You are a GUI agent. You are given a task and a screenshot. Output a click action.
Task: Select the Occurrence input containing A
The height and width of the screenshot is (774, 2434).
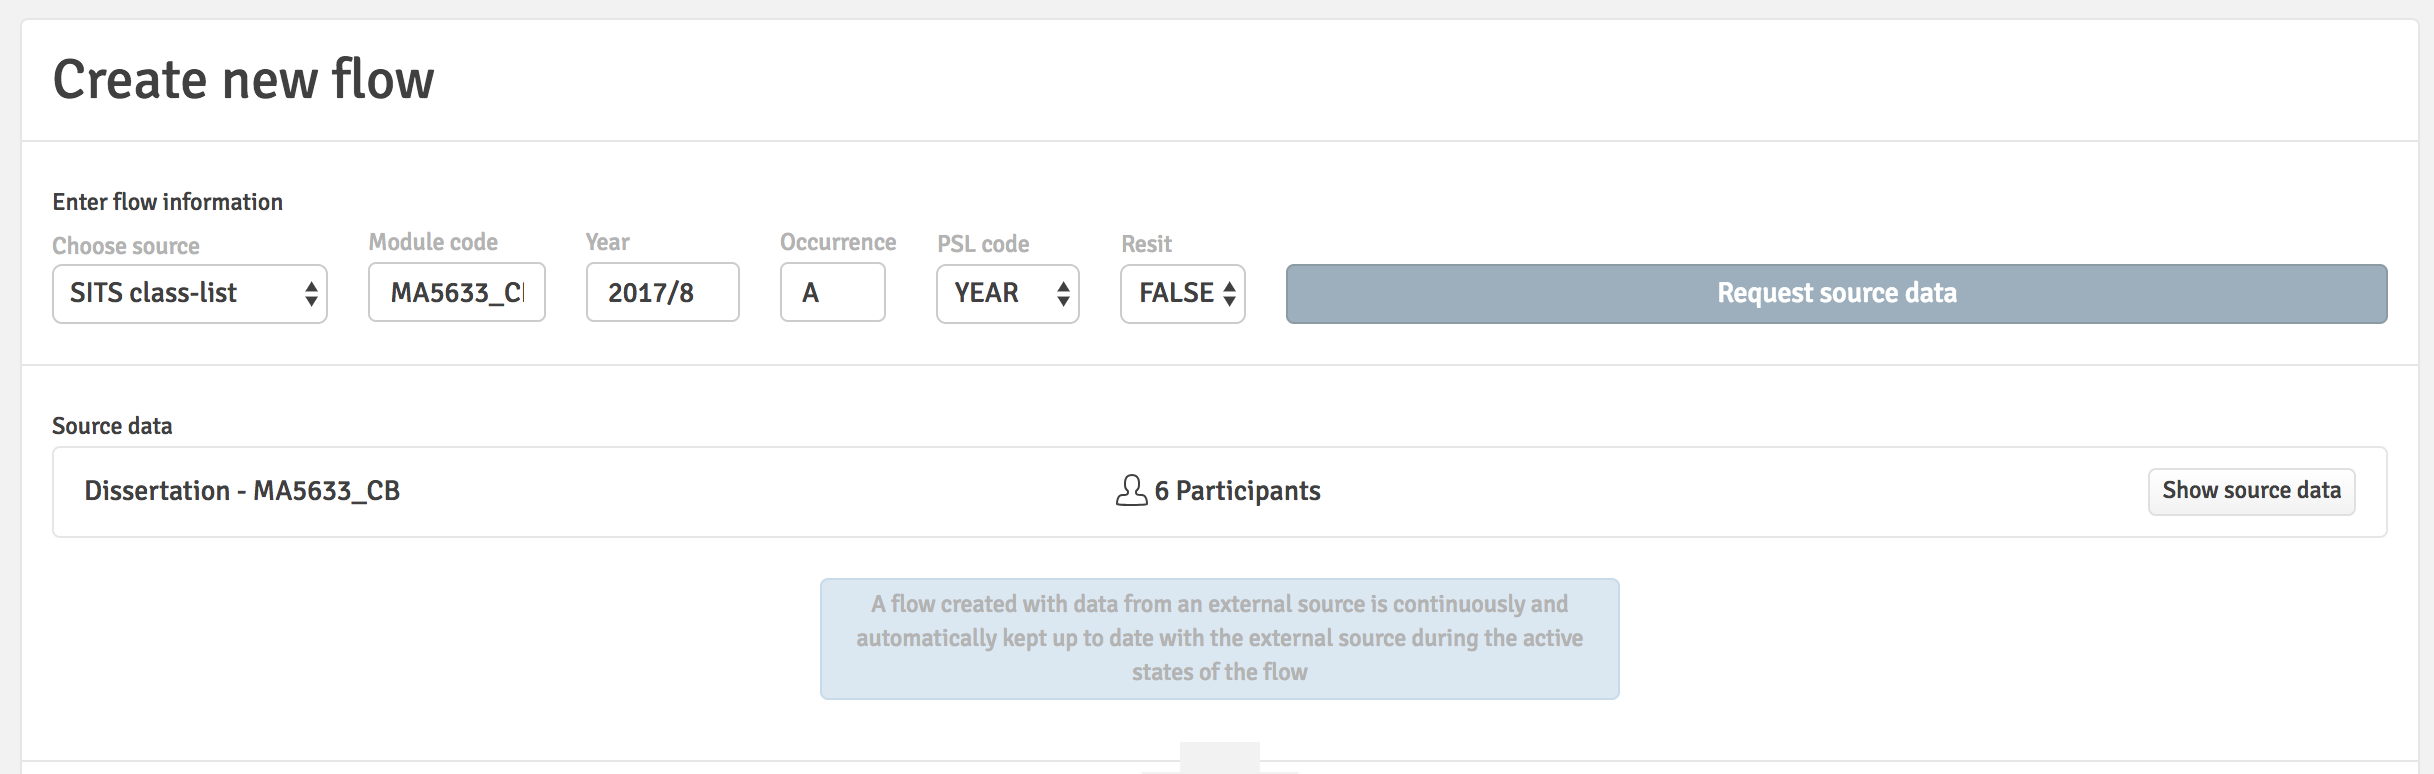point(832,292)
